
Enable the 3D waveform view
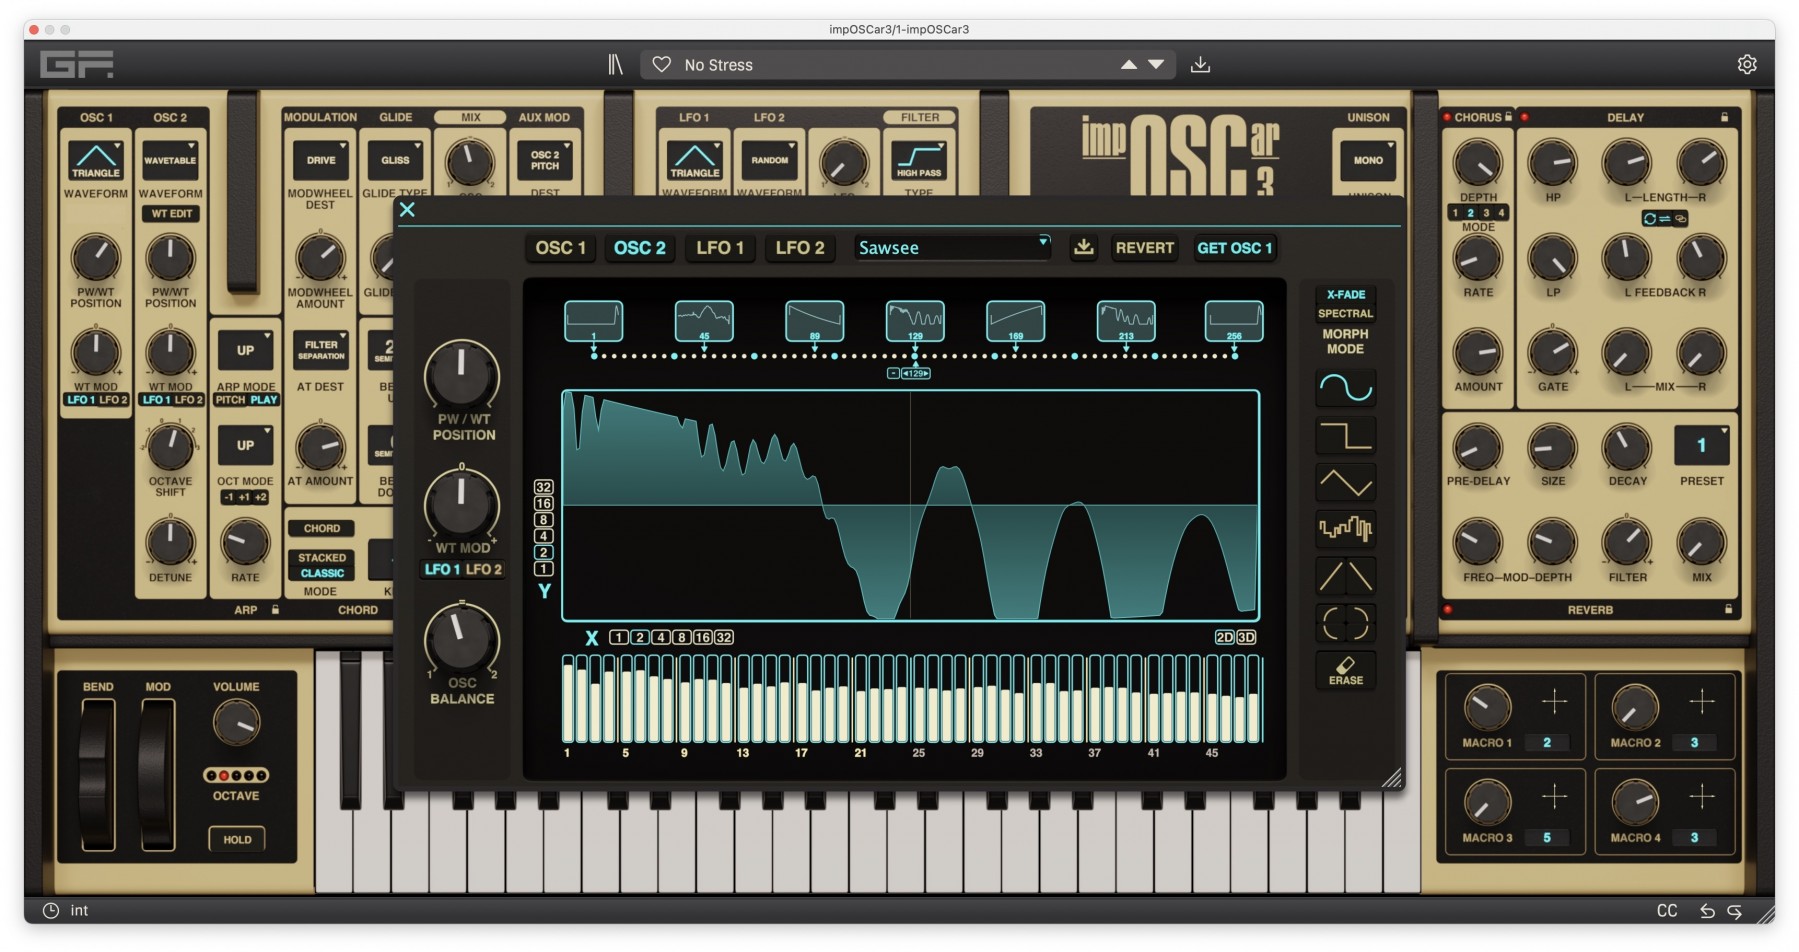[1246, 637]
